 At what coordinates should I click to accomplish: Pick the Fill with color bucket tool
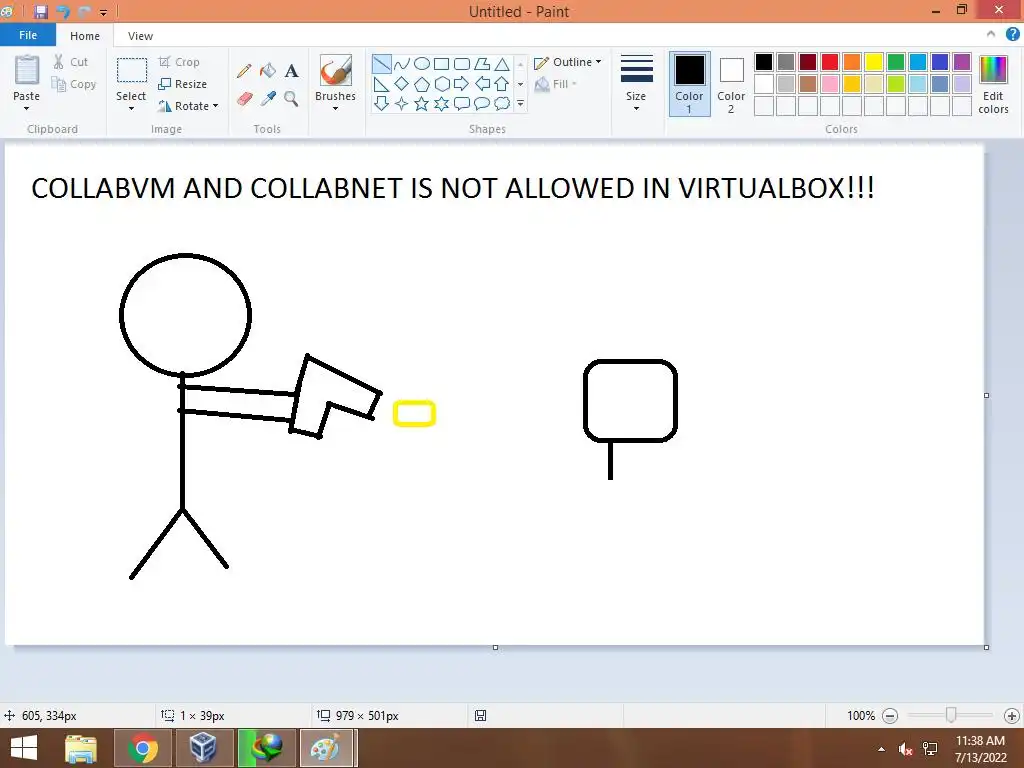click(268, 71)
